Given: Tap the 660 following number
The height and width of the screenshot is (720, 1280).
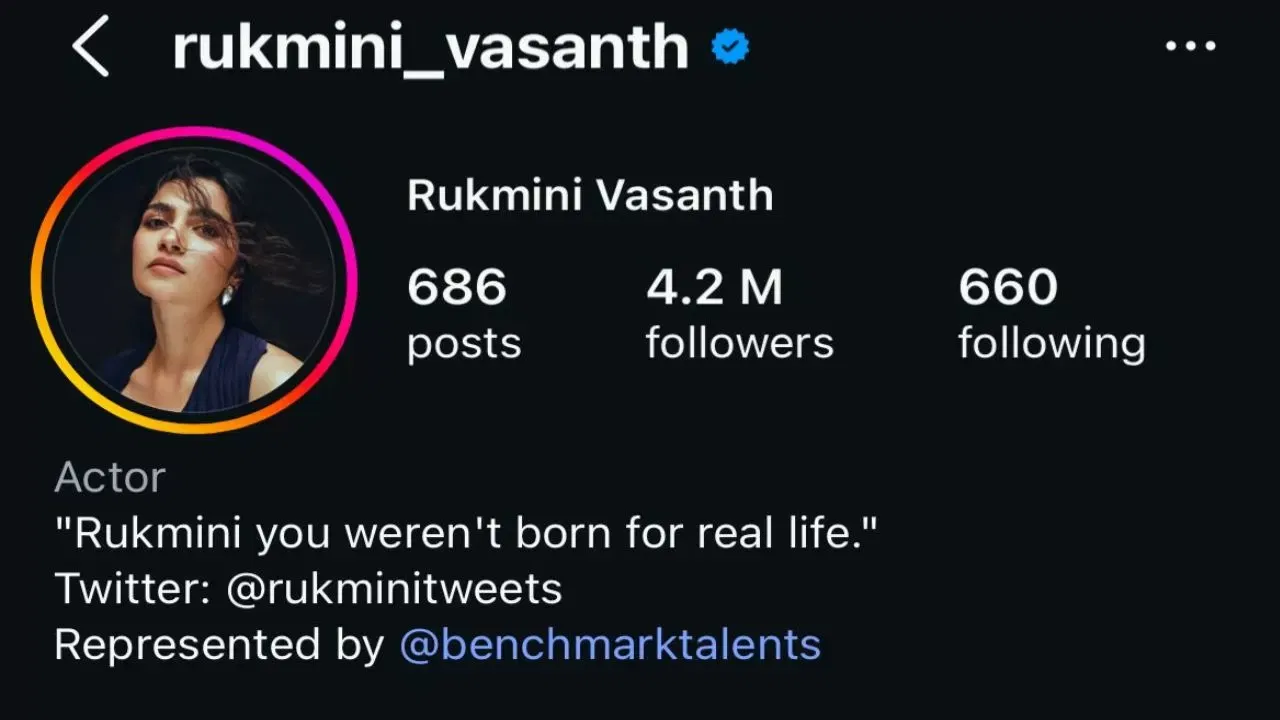Looking at the screenshot, I should [1007, 288].
